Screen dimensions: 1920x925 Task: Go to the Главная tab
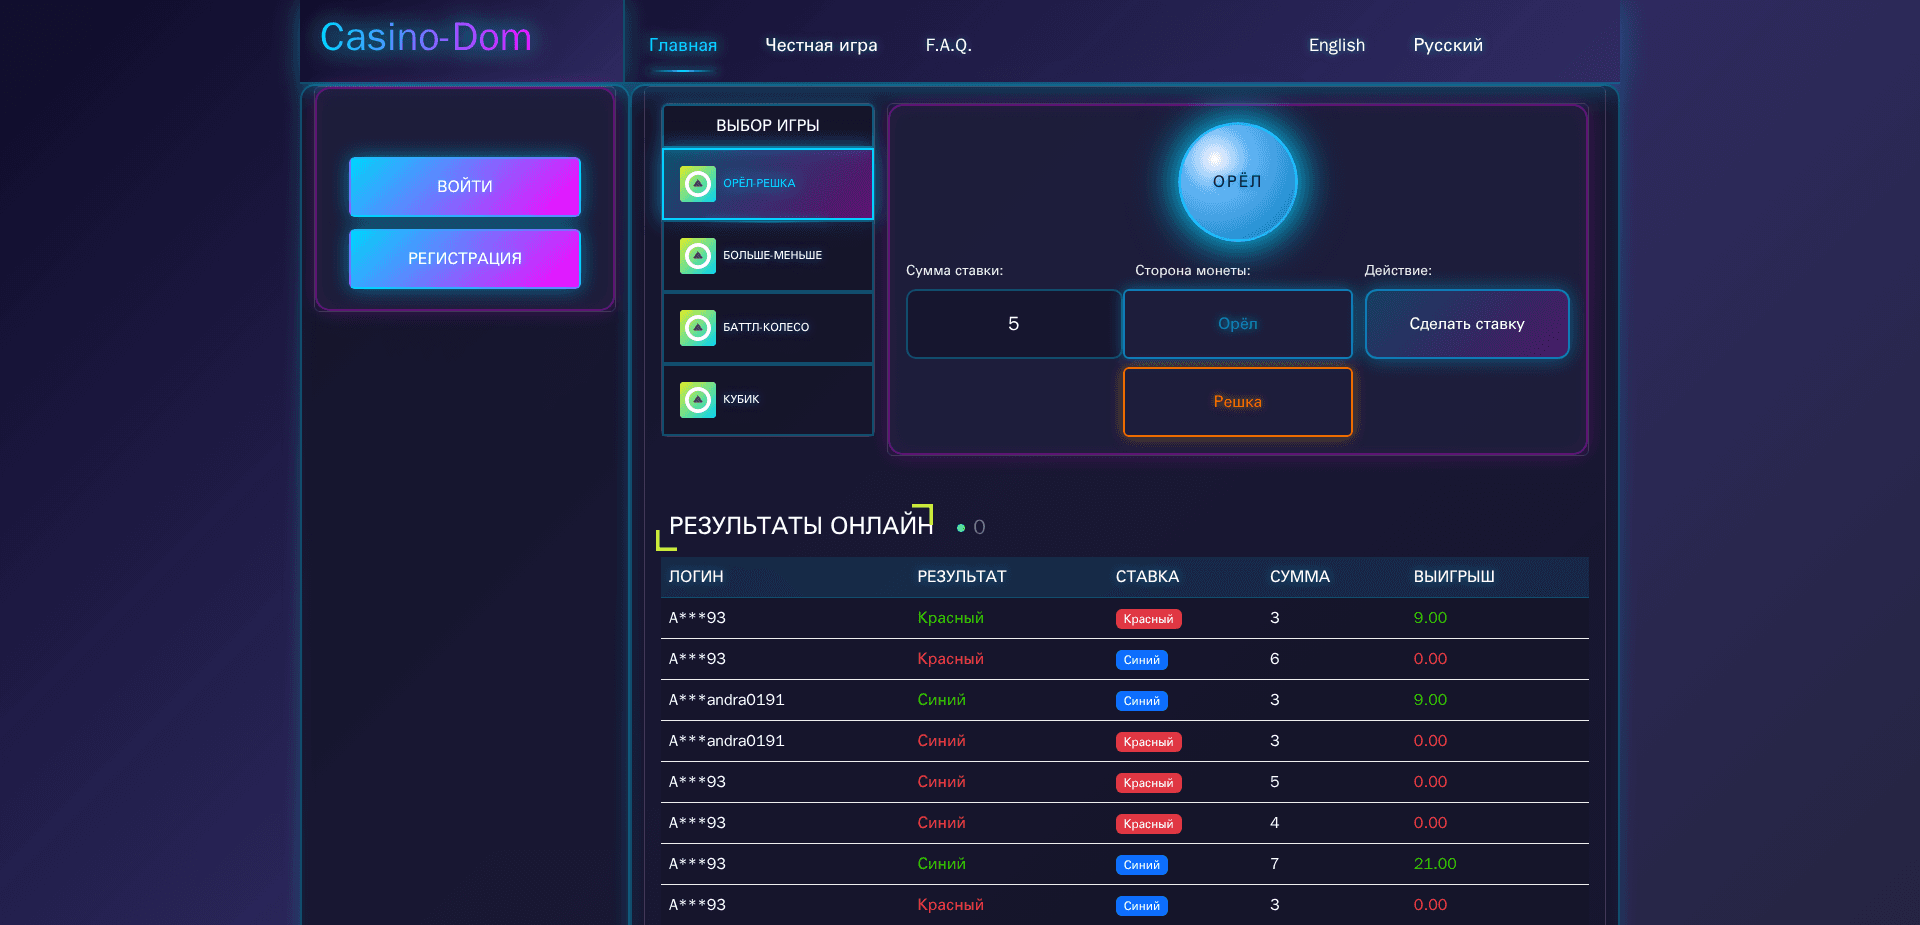pyautogui.click(x=683, y=45)
